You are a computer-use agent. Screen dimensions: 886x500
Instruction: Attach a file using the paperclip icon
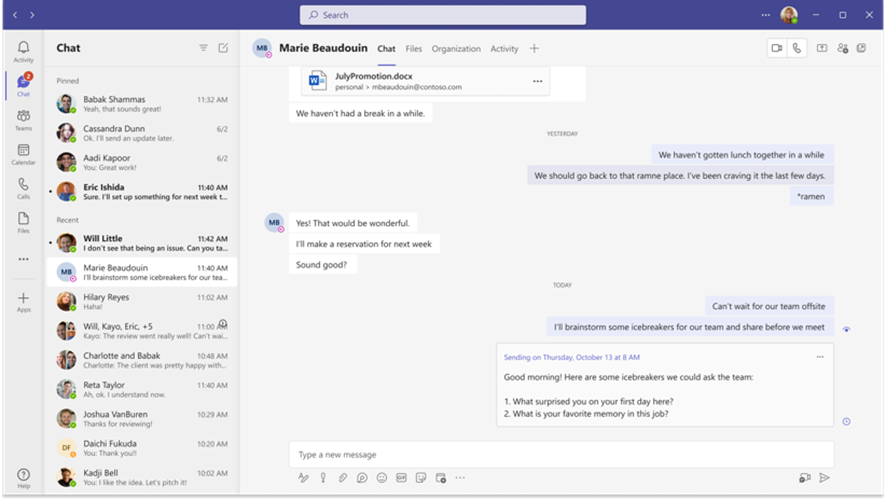342,478
